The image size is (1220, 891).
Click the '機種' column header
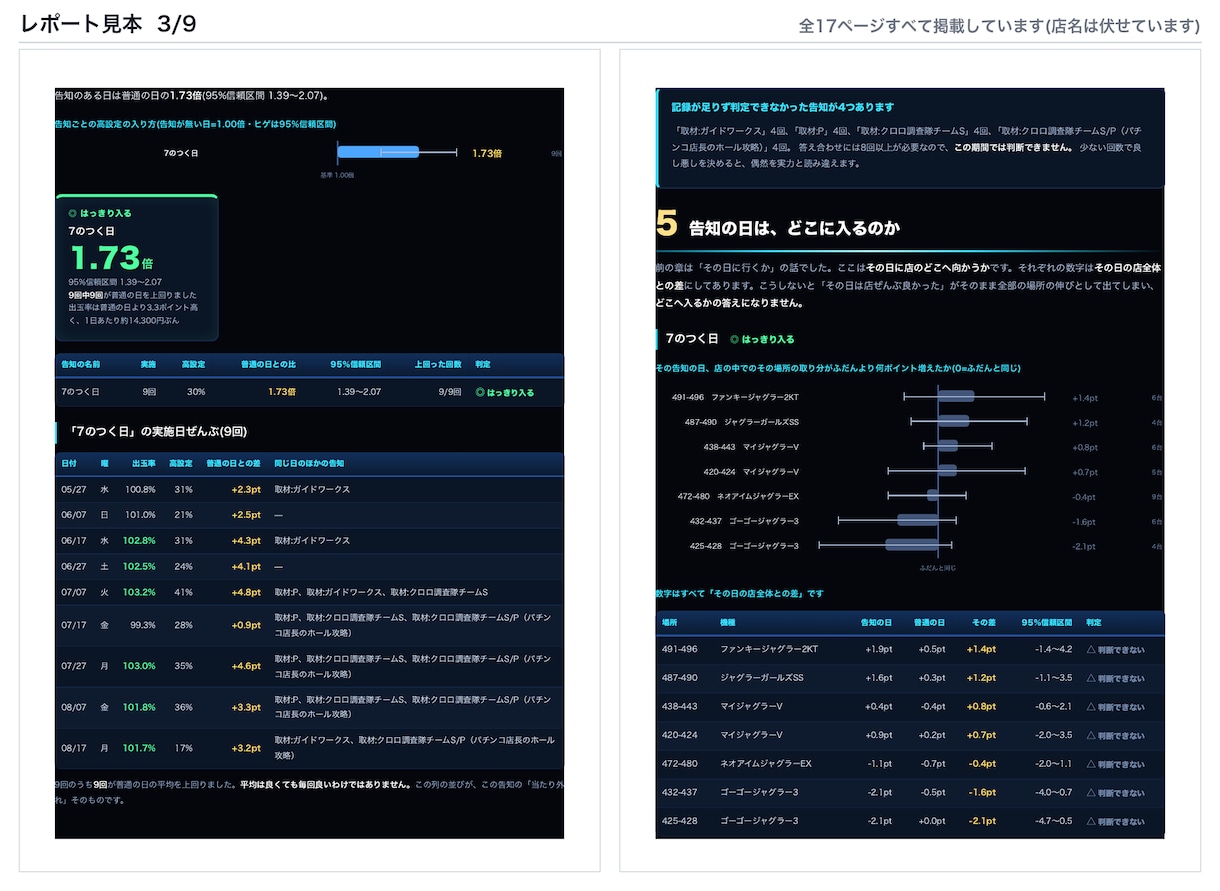pyautogui.click(x=728, y=622)
